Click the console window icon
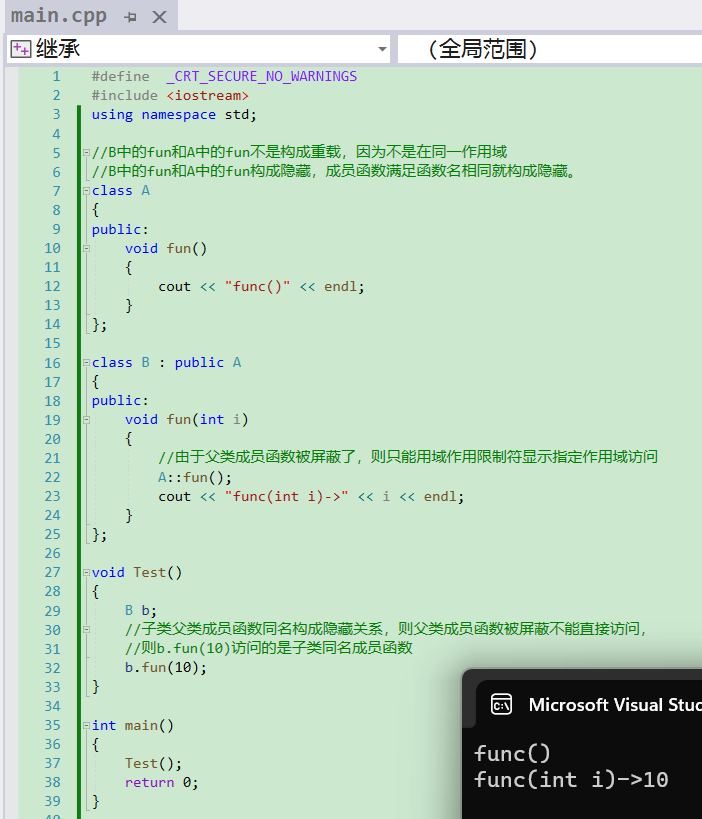Screen dimensions: 702x819 click(x=501, y=705)
